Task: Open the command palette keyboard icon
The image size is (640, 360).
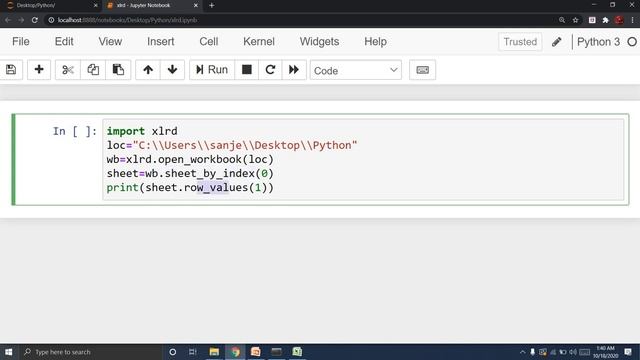Action: (422, 70)
